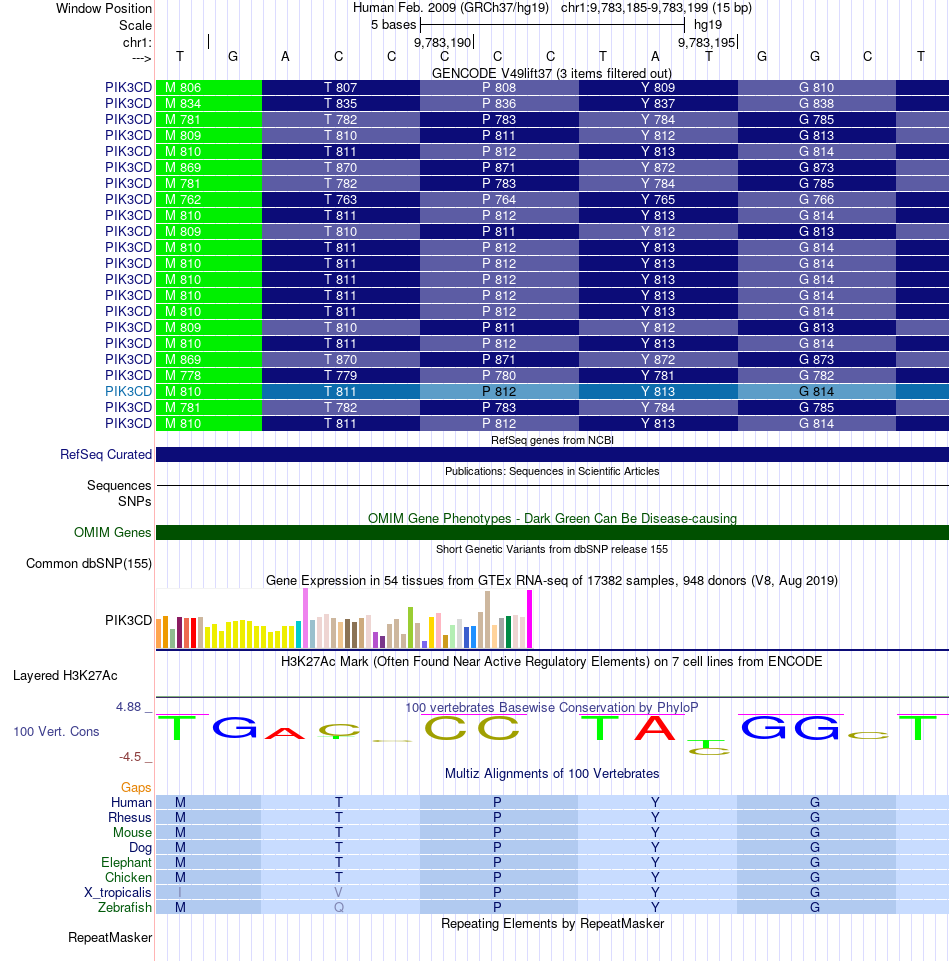Click the PIK3CD GTEx expression label
The image size is (950, 961).
pos(128,620)
